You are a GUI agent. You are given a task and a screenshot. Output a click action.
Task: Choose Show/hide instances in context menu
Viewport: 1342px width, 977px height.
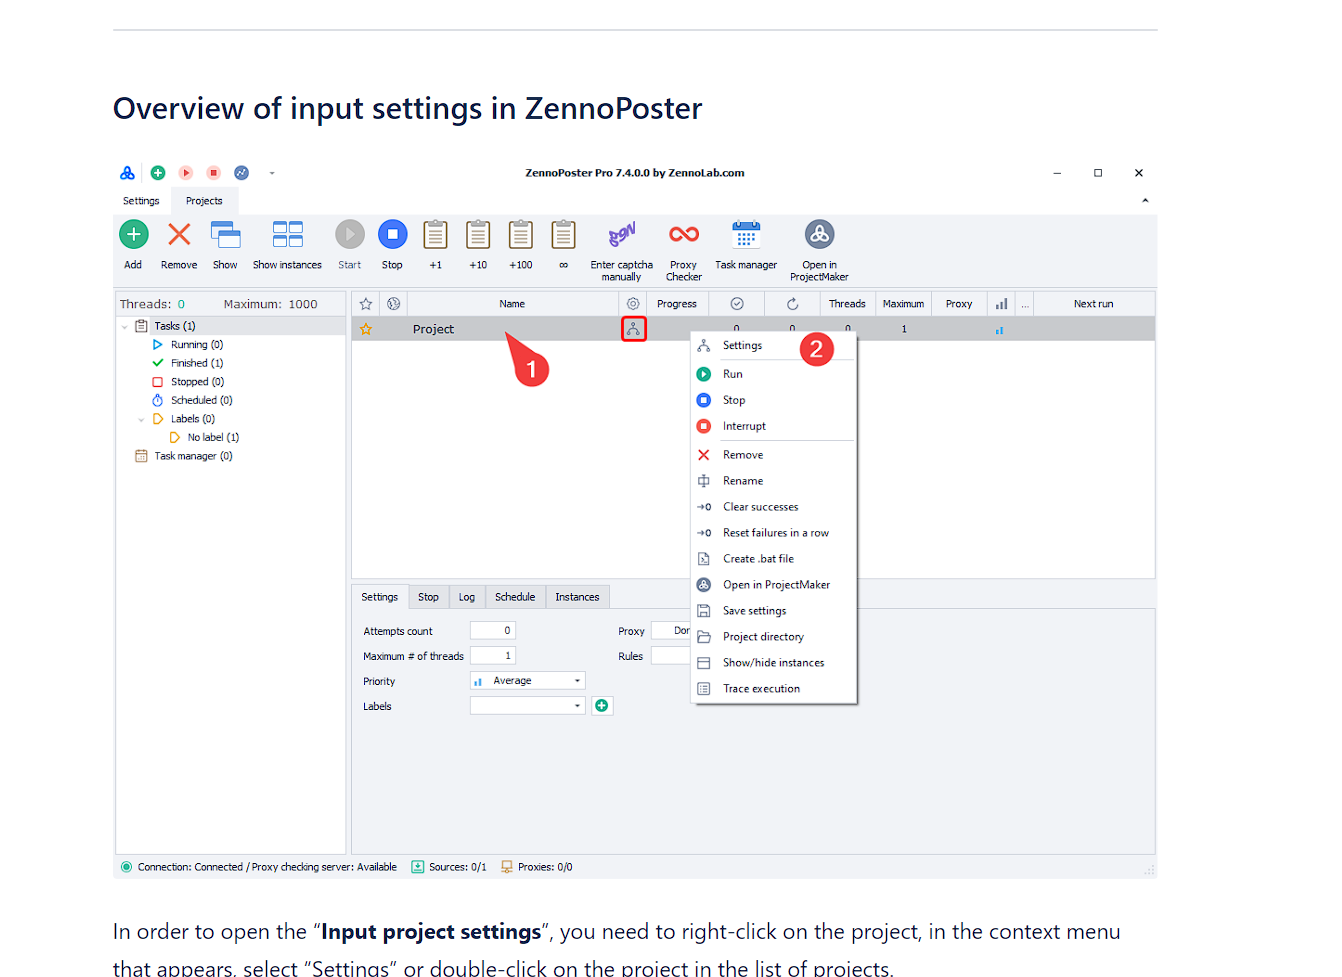pyautogui.click(x=774, y=663)
